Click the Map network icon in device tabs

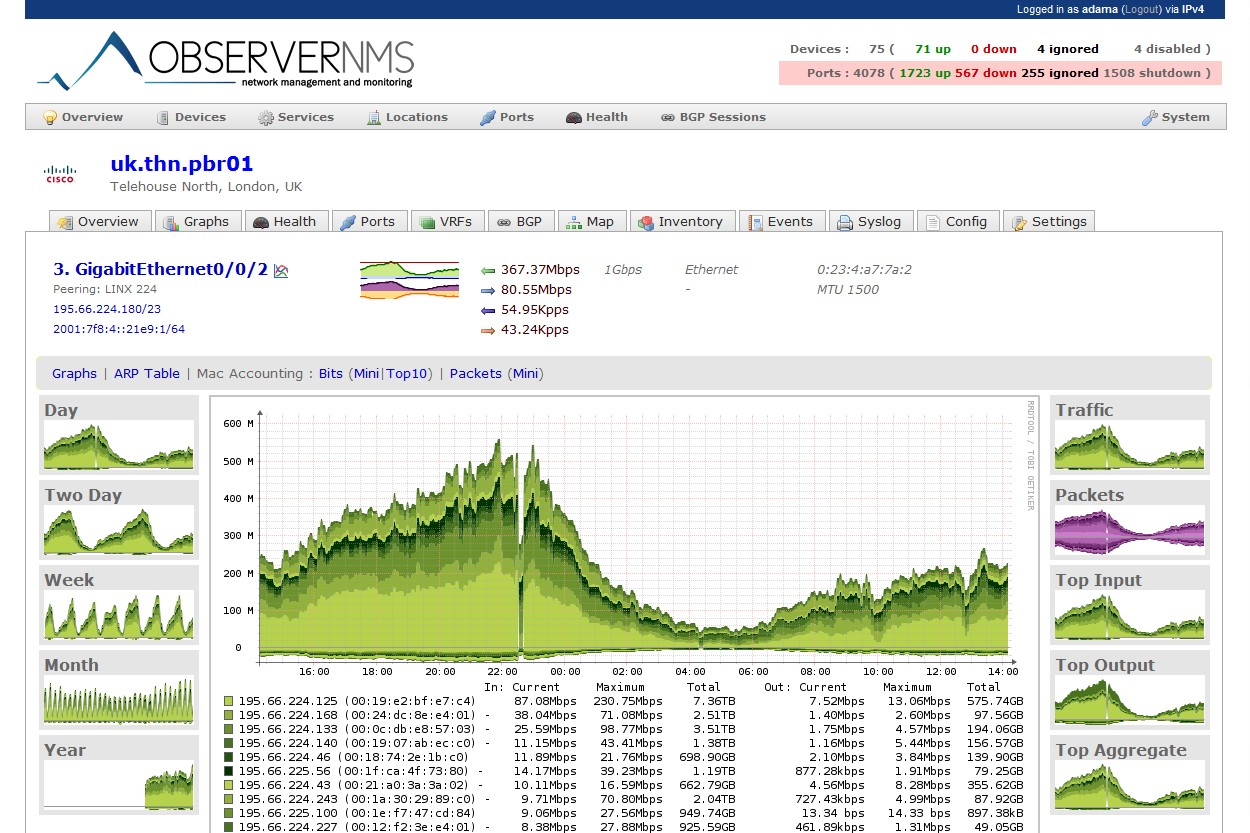(574, 223)
